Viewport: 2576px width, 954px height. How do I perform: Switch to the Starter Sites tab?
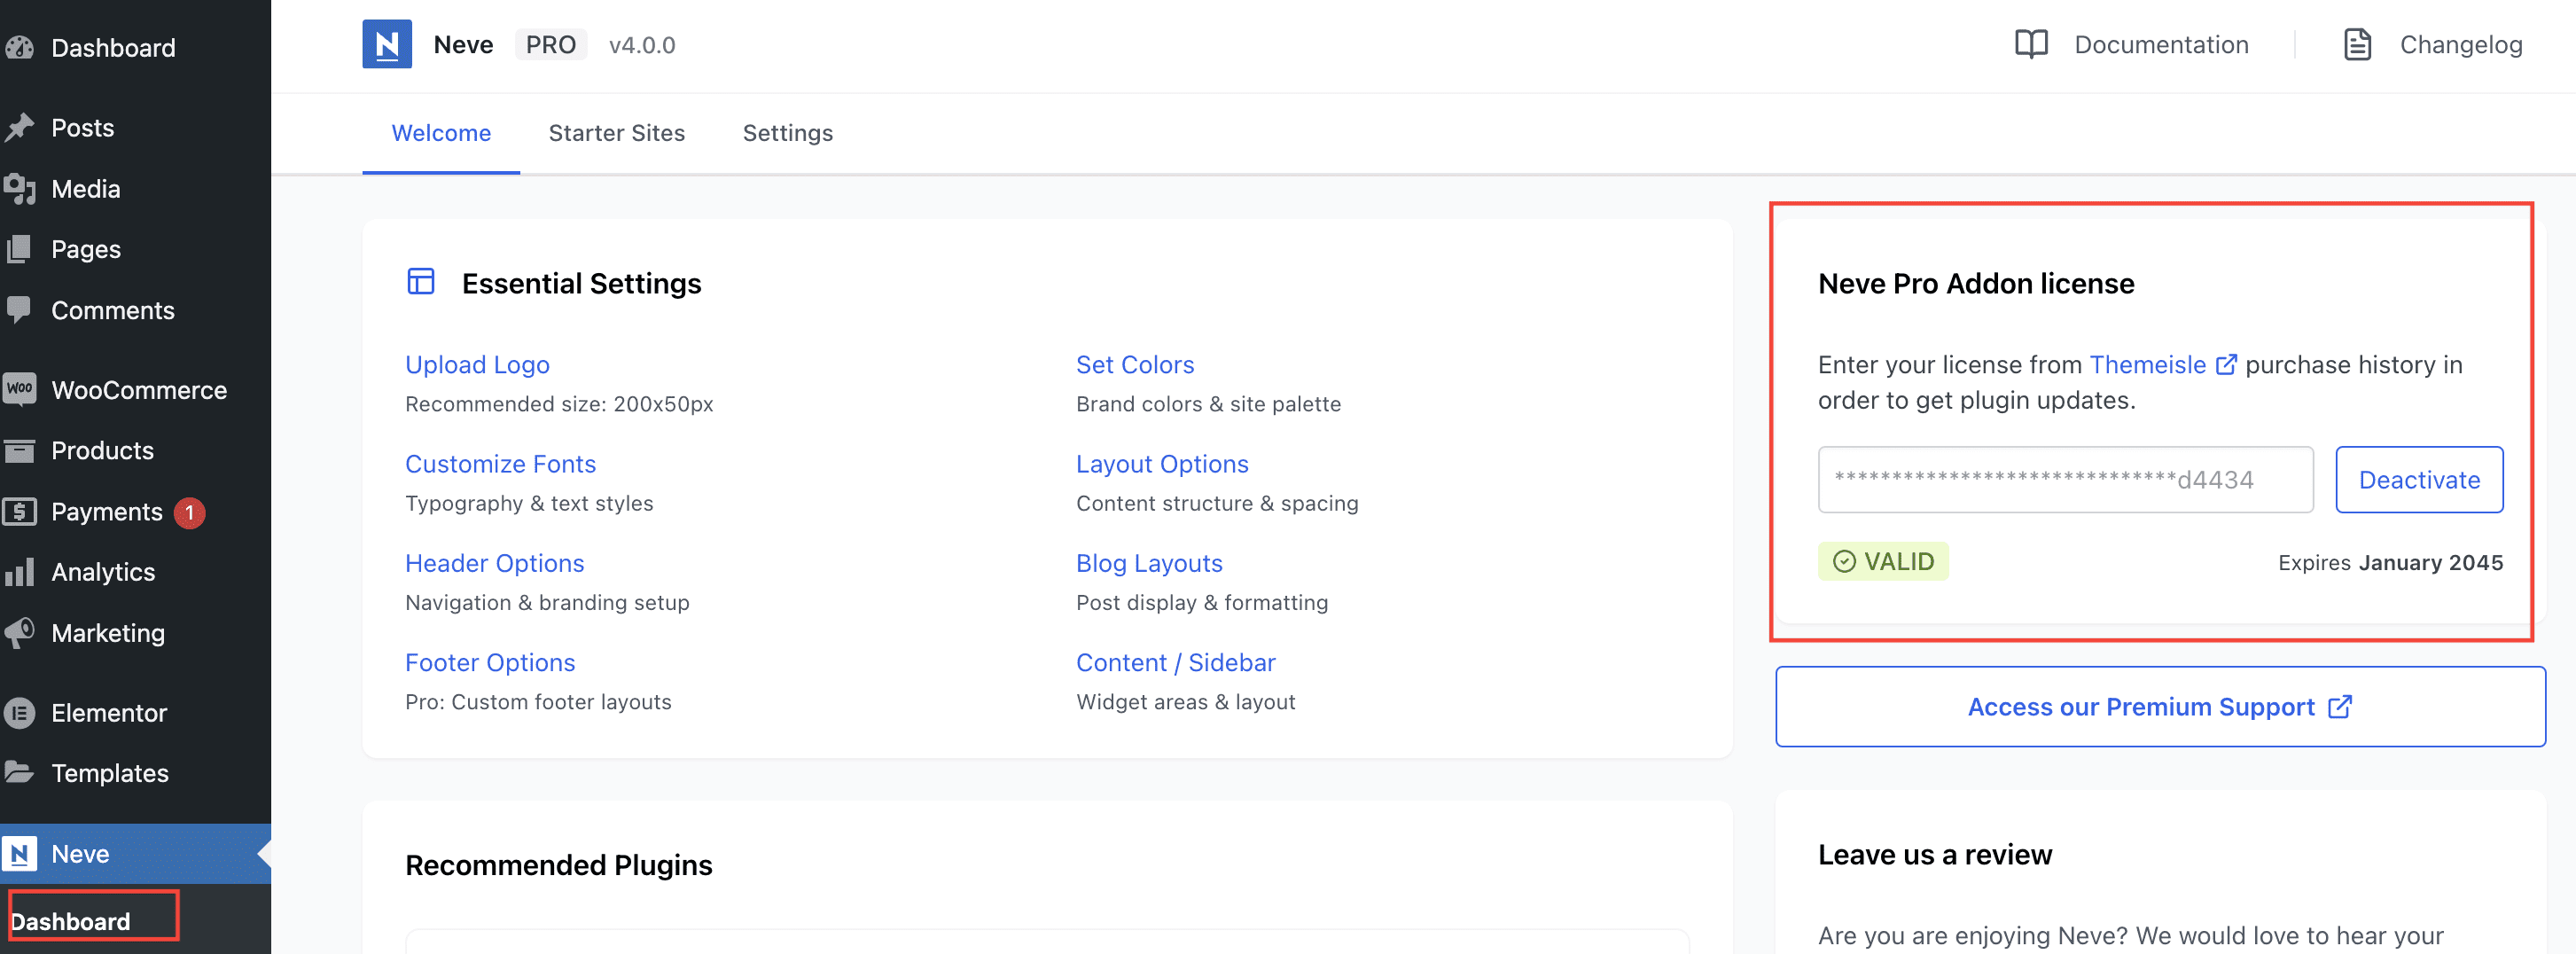616,133
